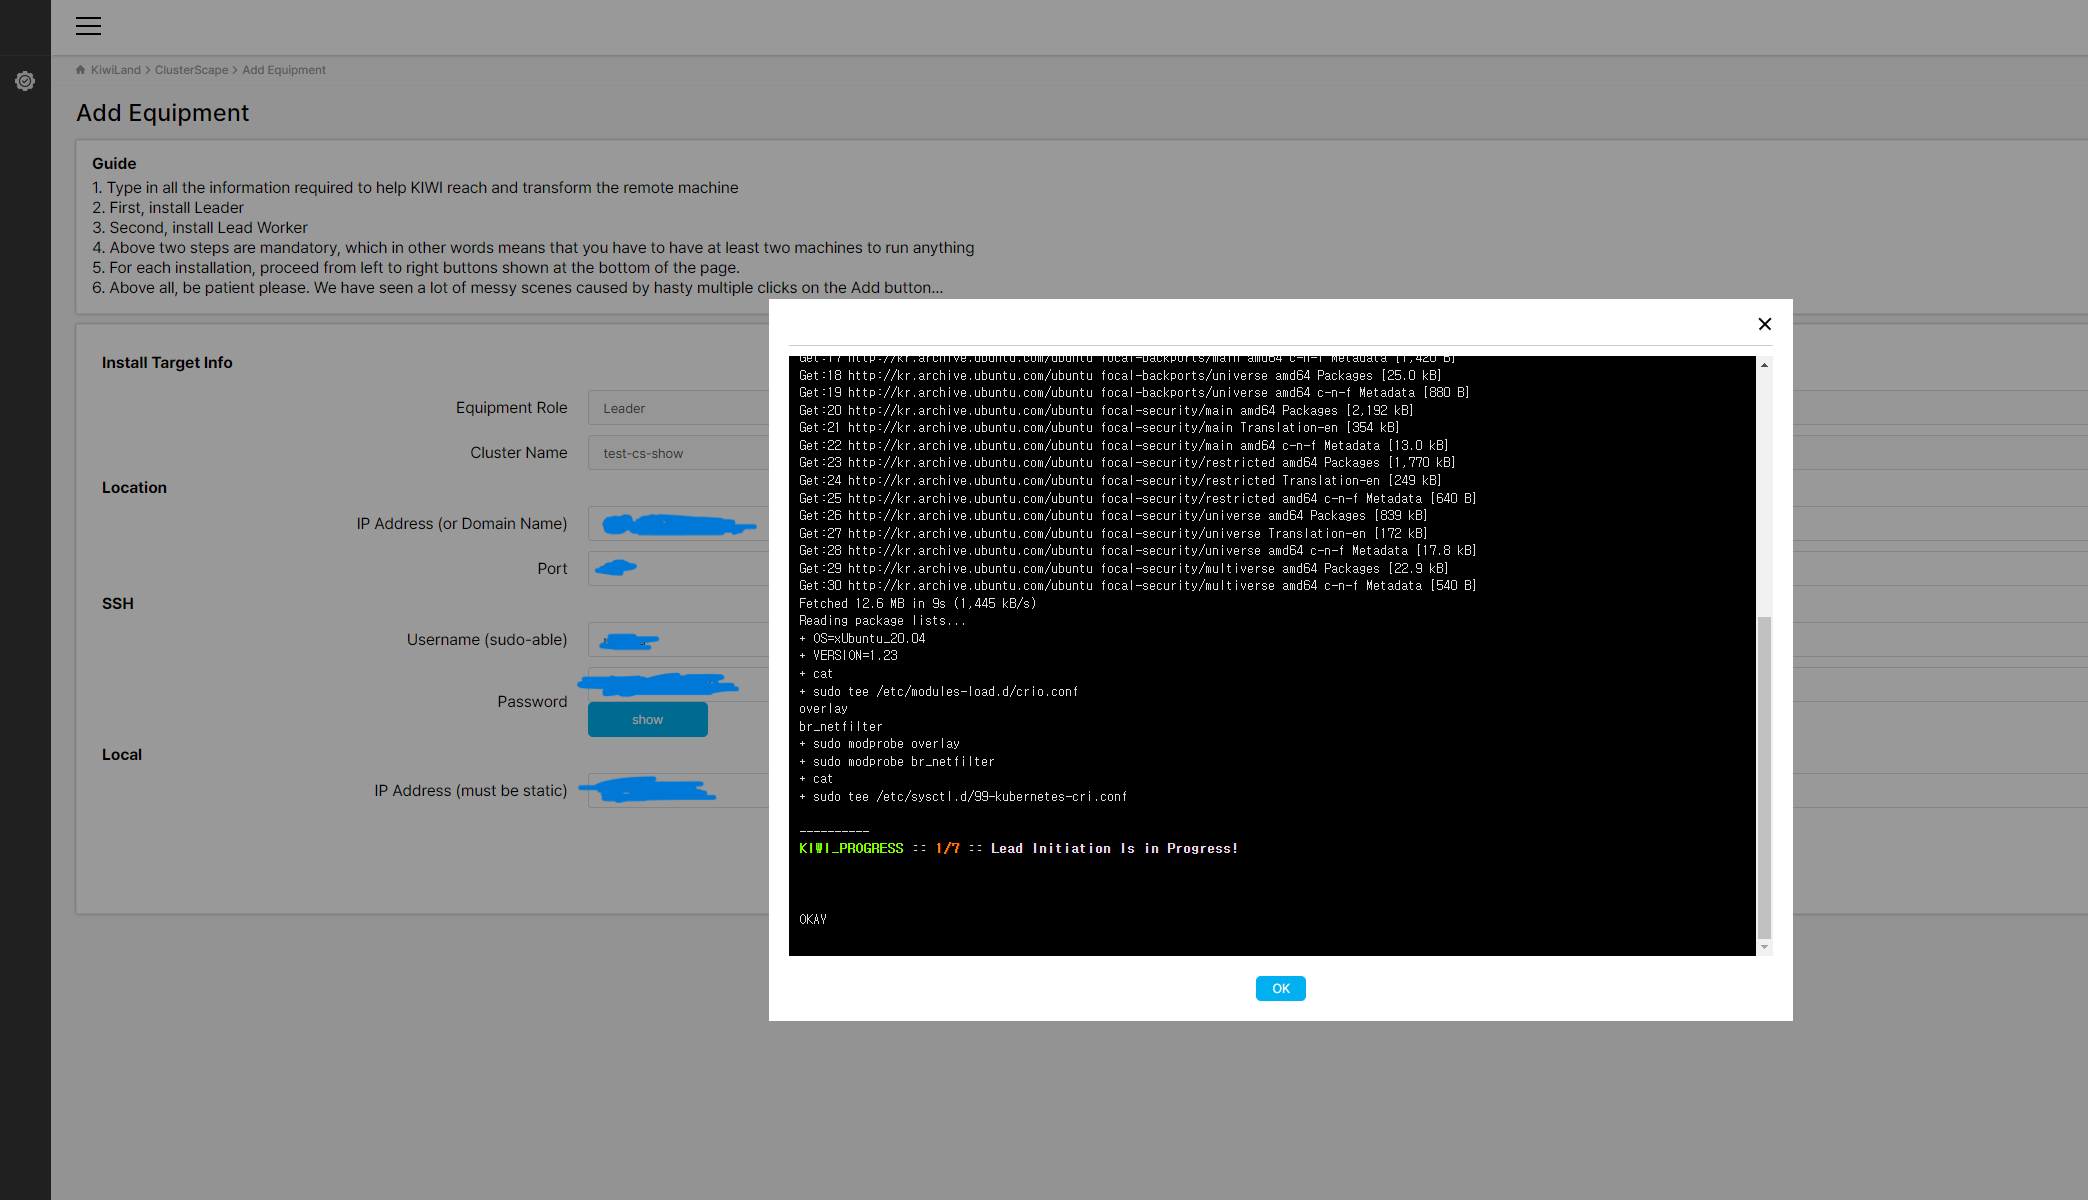Click the Username (sudo-able) field

(679, 640)
